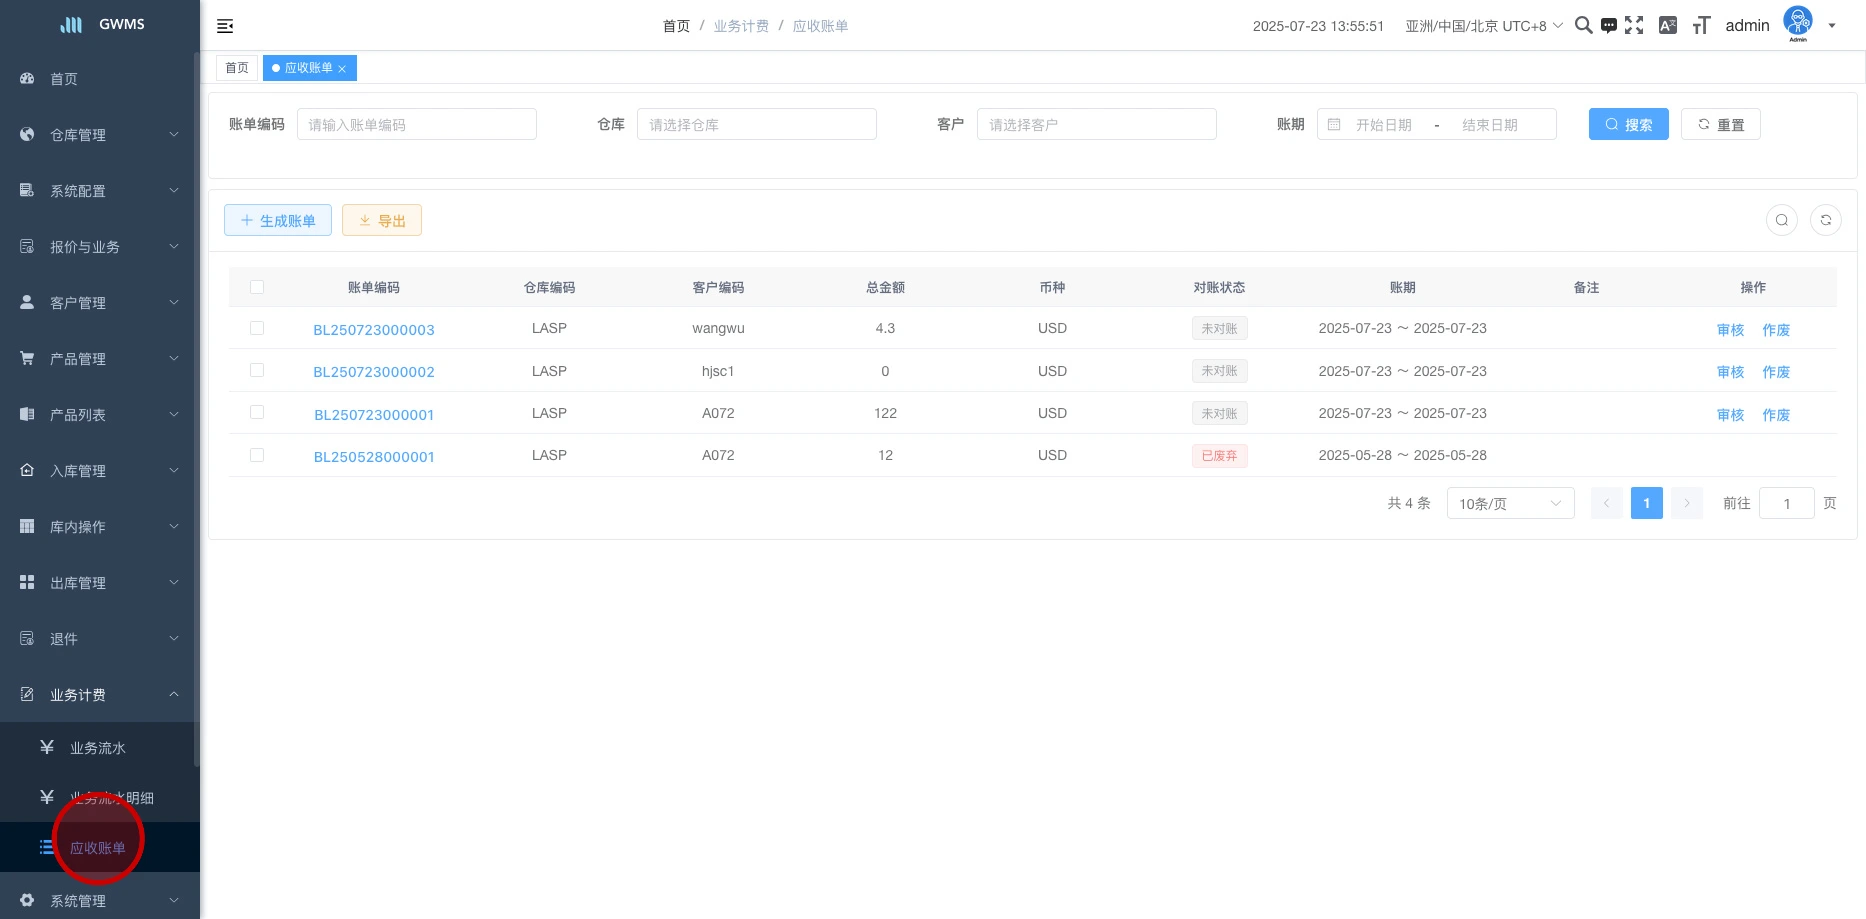Switch to the 首页 tab

click(x=237, y=68)
